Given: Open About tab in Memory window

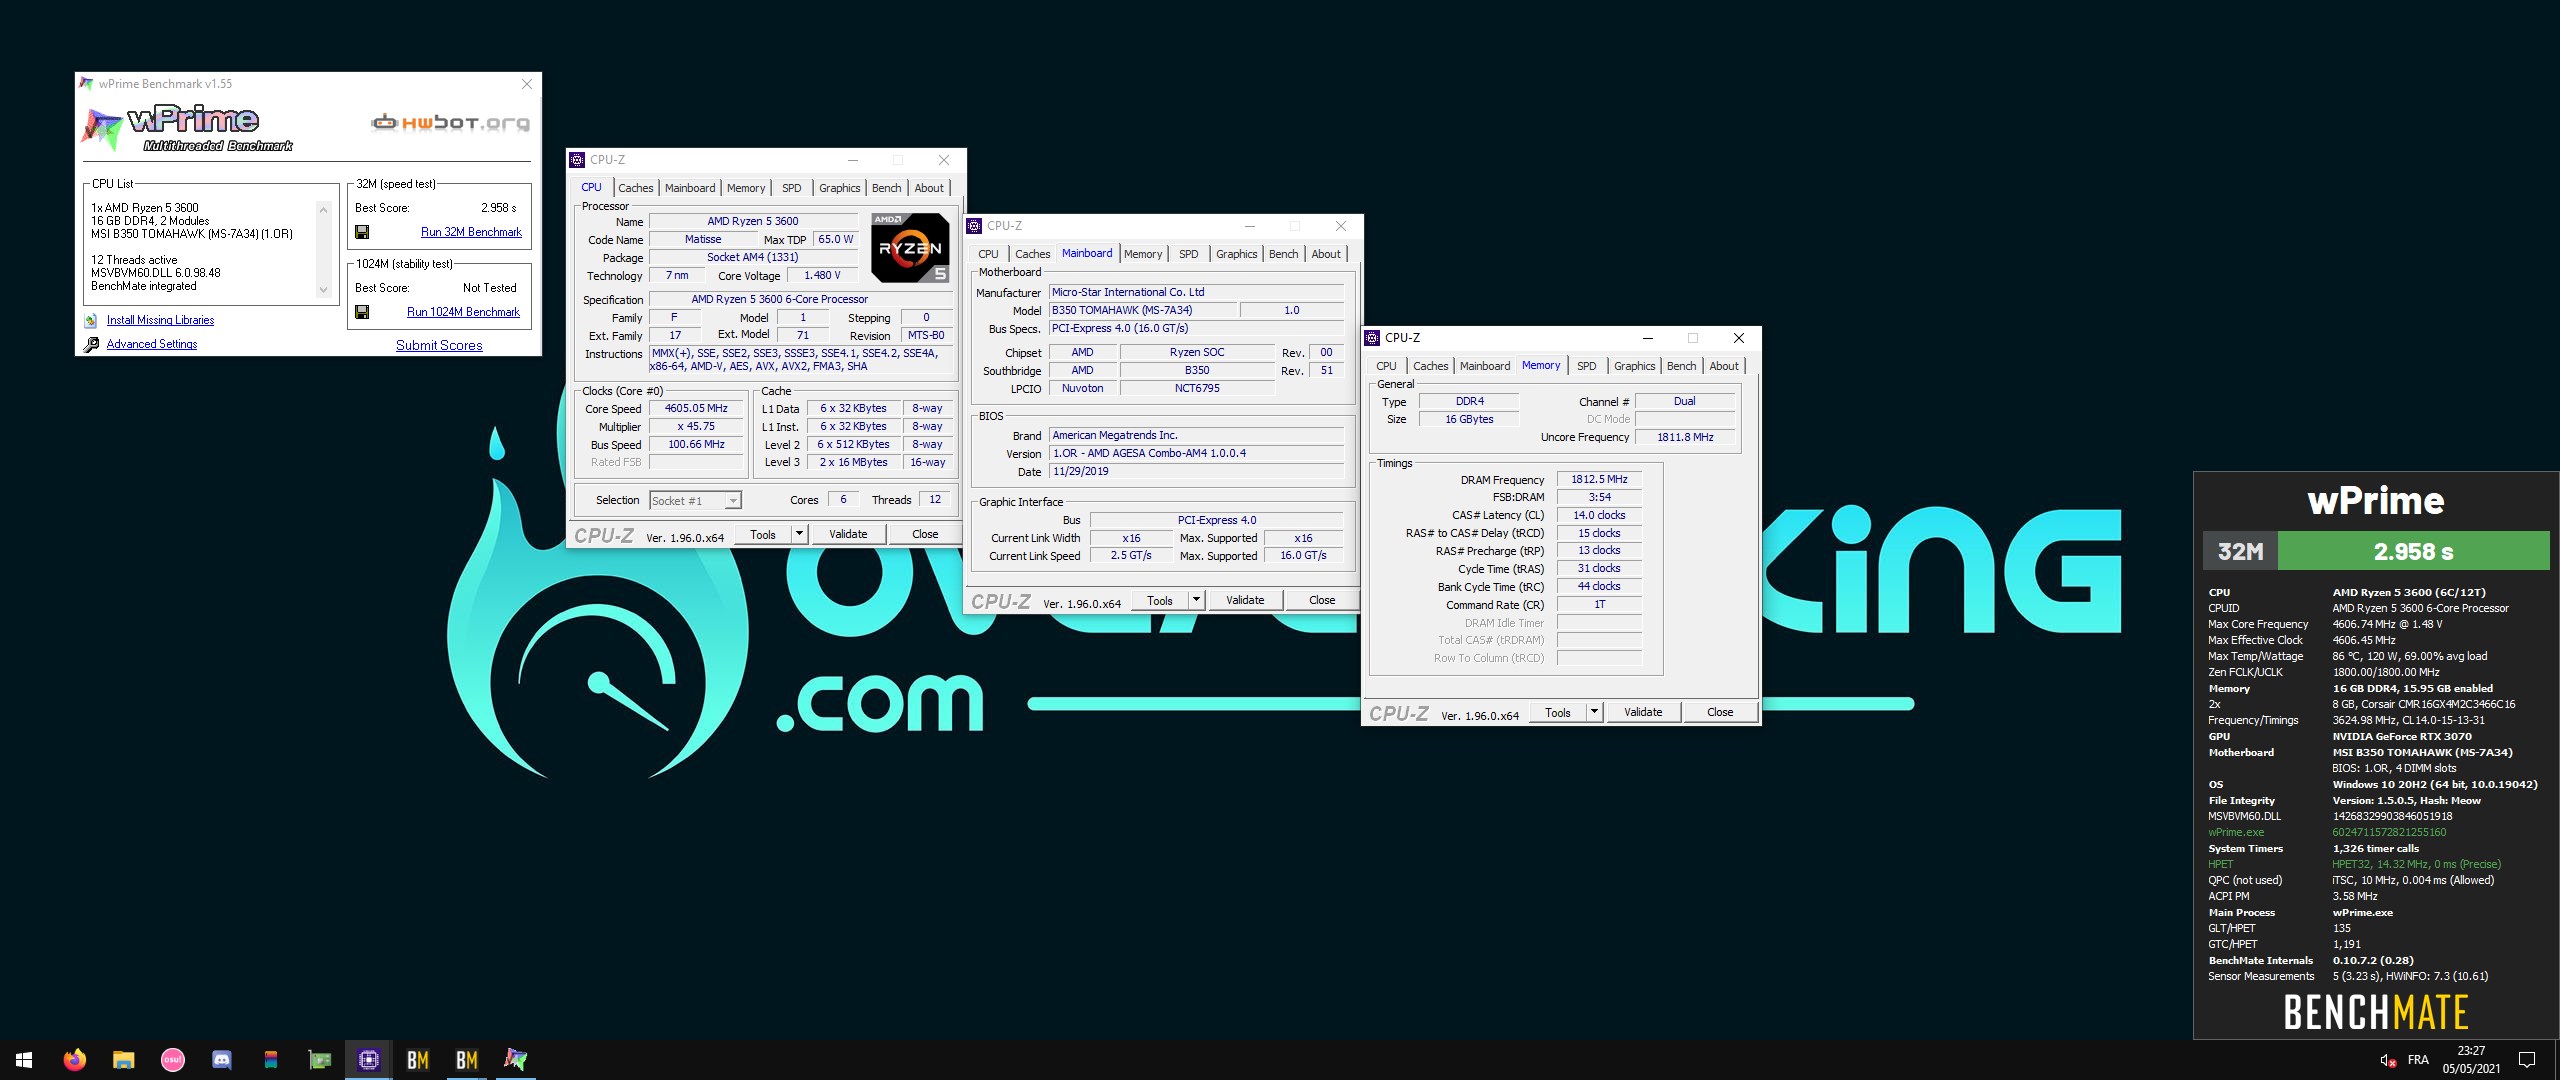Looking at the screenshot, I should point(1724,366).
